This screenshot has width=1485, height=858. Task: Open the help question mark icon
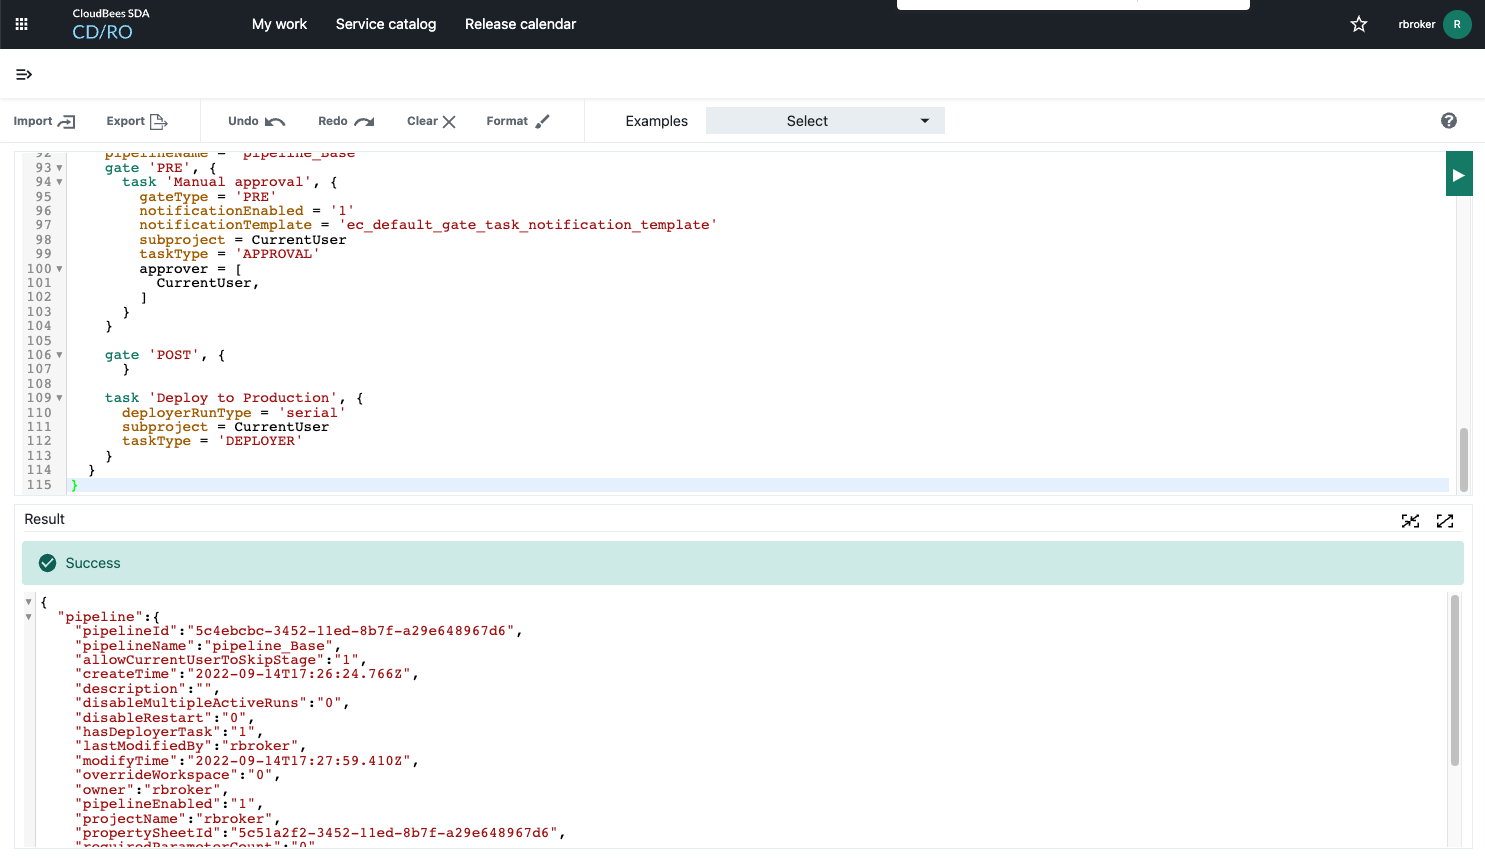(x=1448, y=120)
